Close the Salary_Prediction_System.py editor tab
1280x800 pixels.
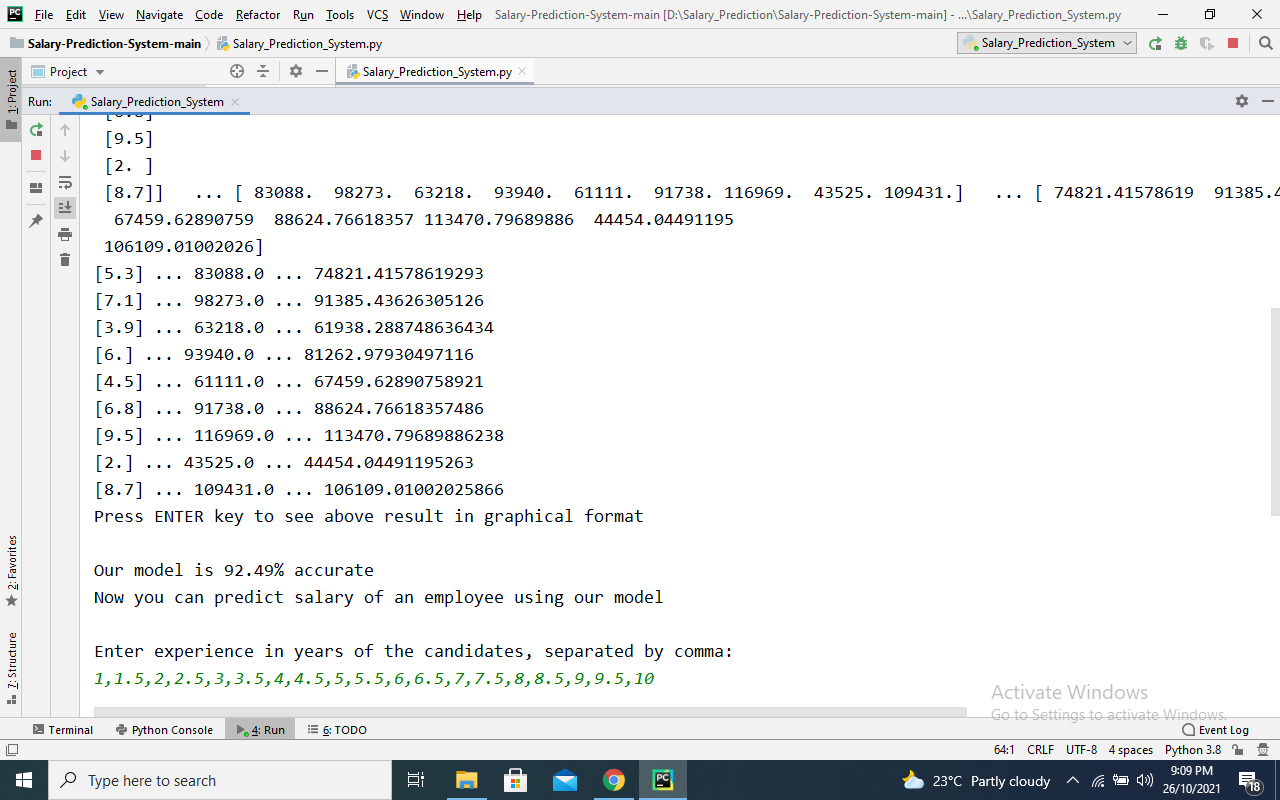(x=522, y=71)
